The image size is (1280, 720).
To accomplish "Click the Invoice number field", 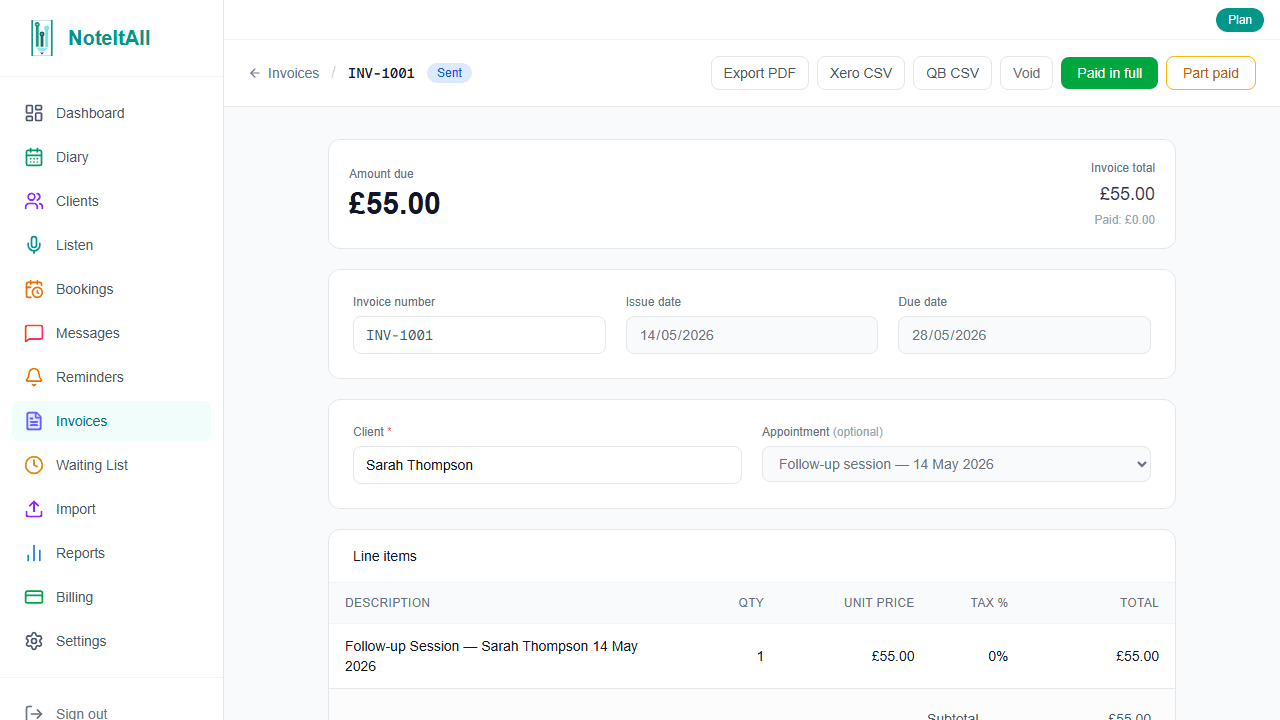I will tap(479, 335).
